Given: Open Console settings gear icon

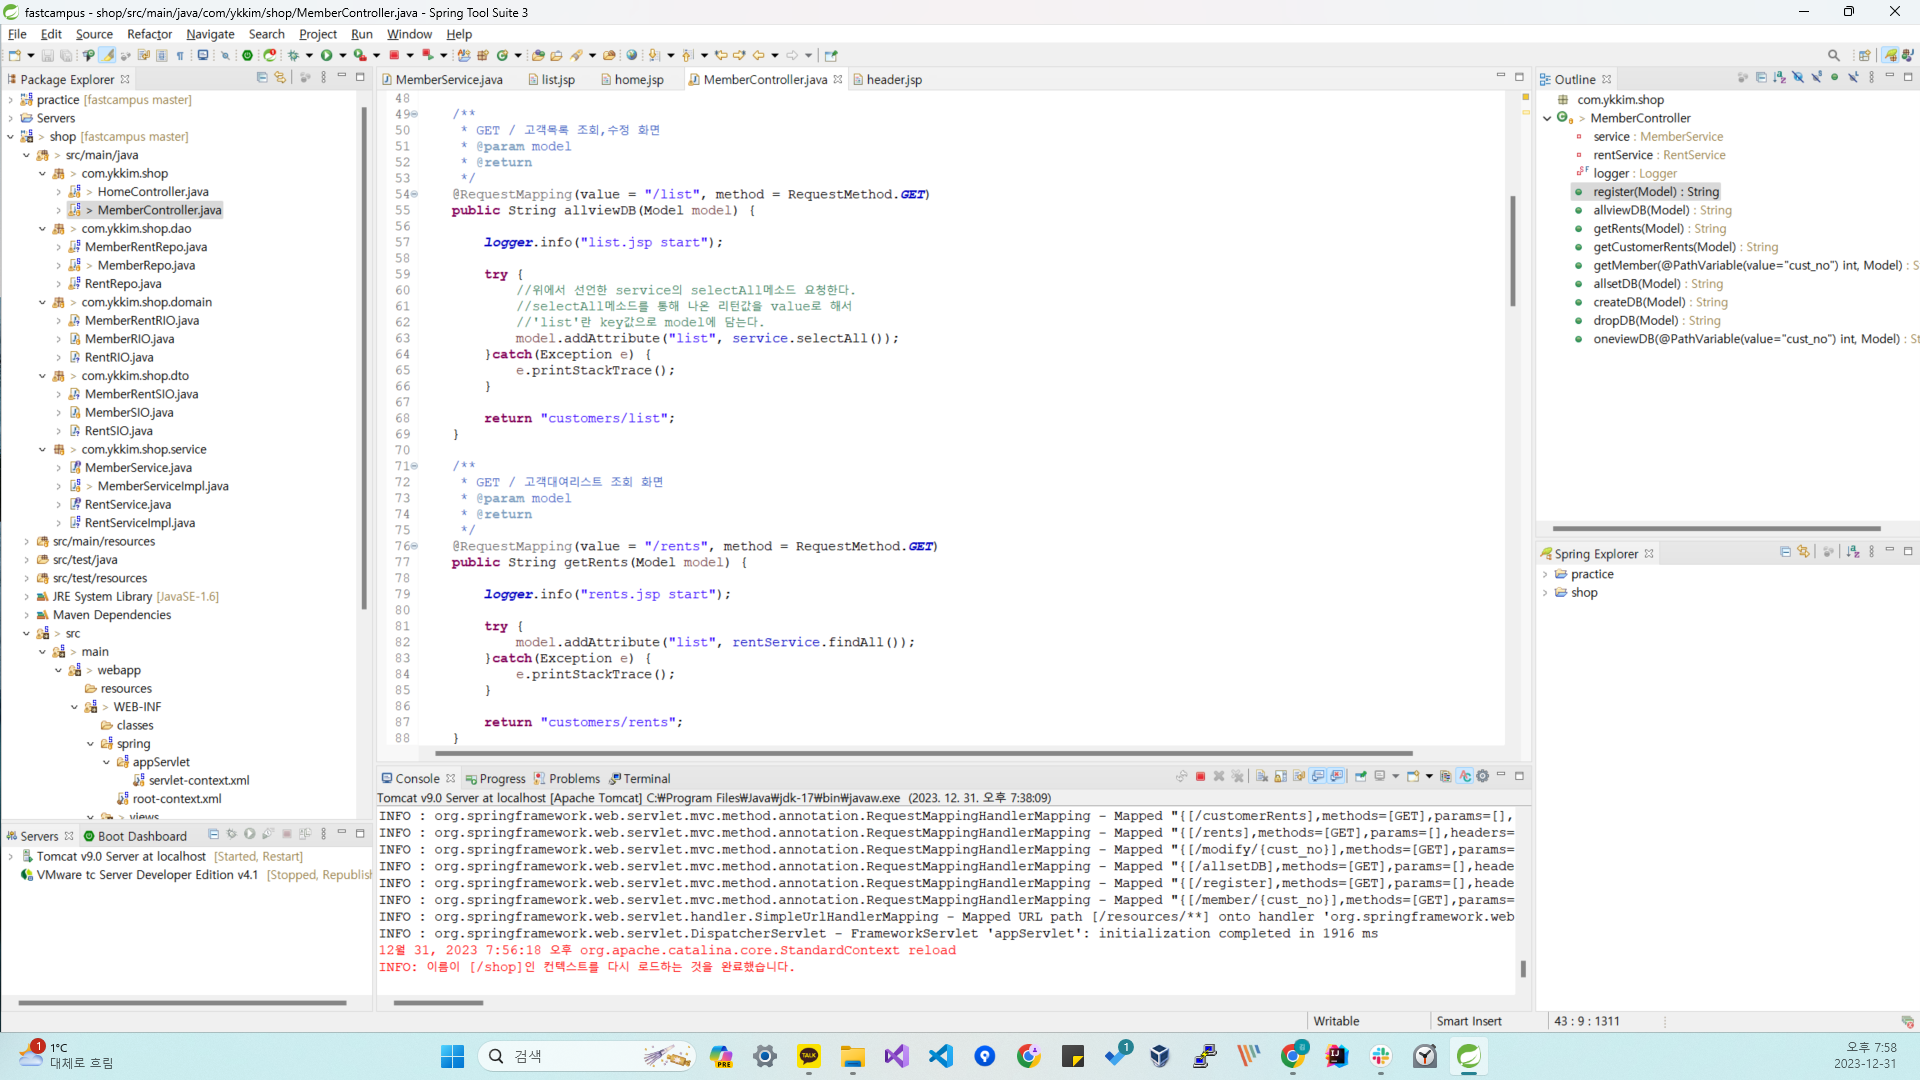Looking at the screenshot, I should [x=1483, y=776].
